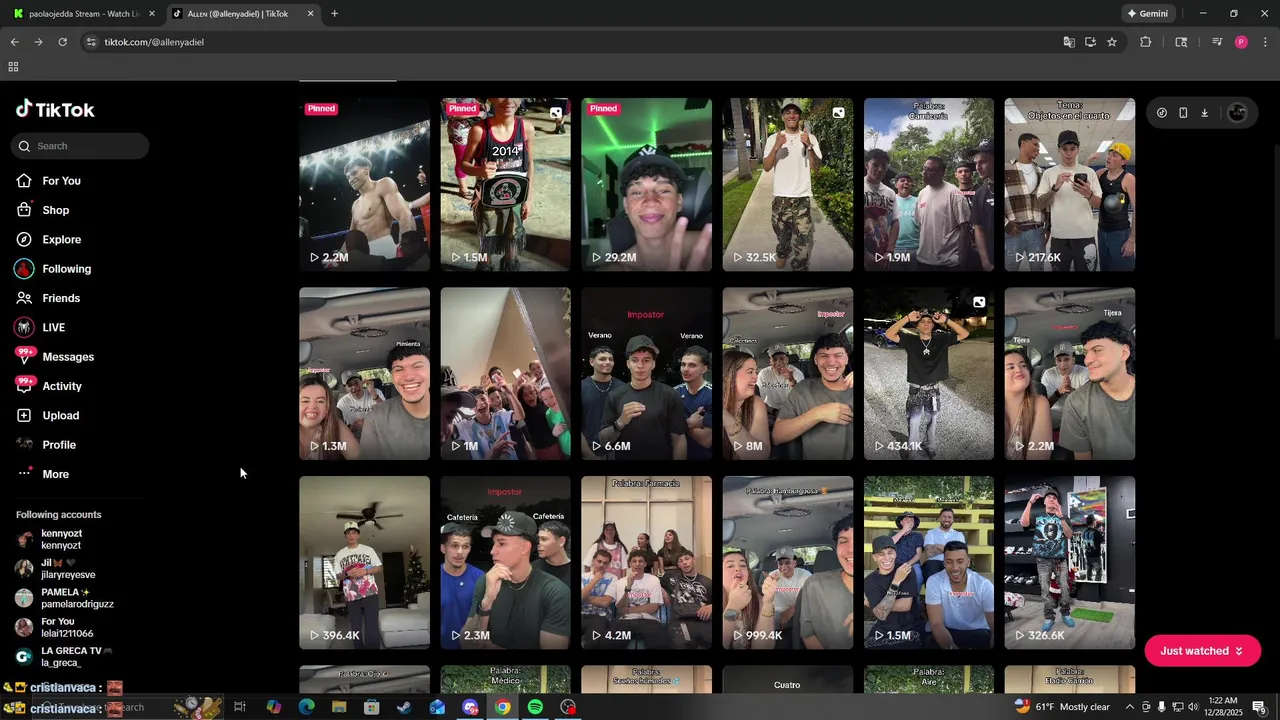Click the Chrome translate page icon
The height and width of the screenshot is (720, 1280).
click(1069, 42)
